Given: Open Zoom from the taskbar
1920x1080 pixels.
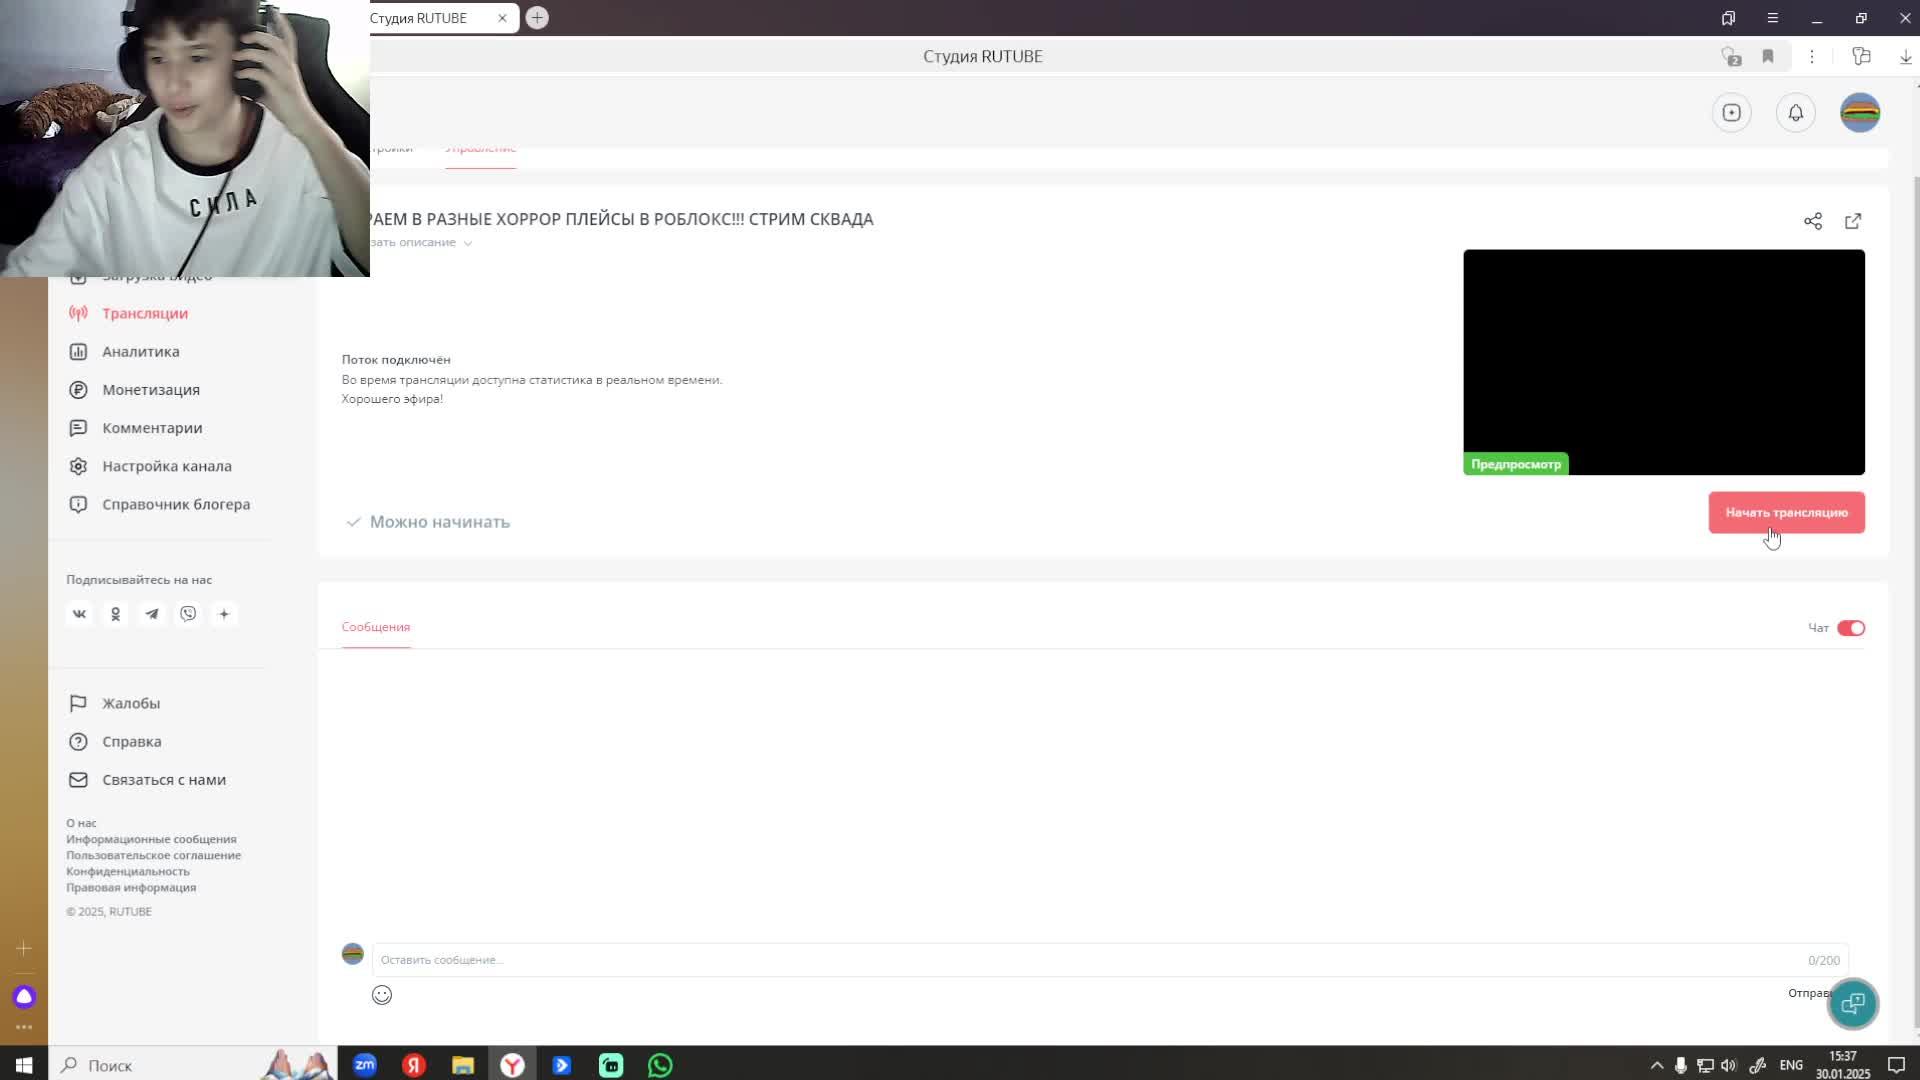Looking at the screenshot, I should point(365,1065).
